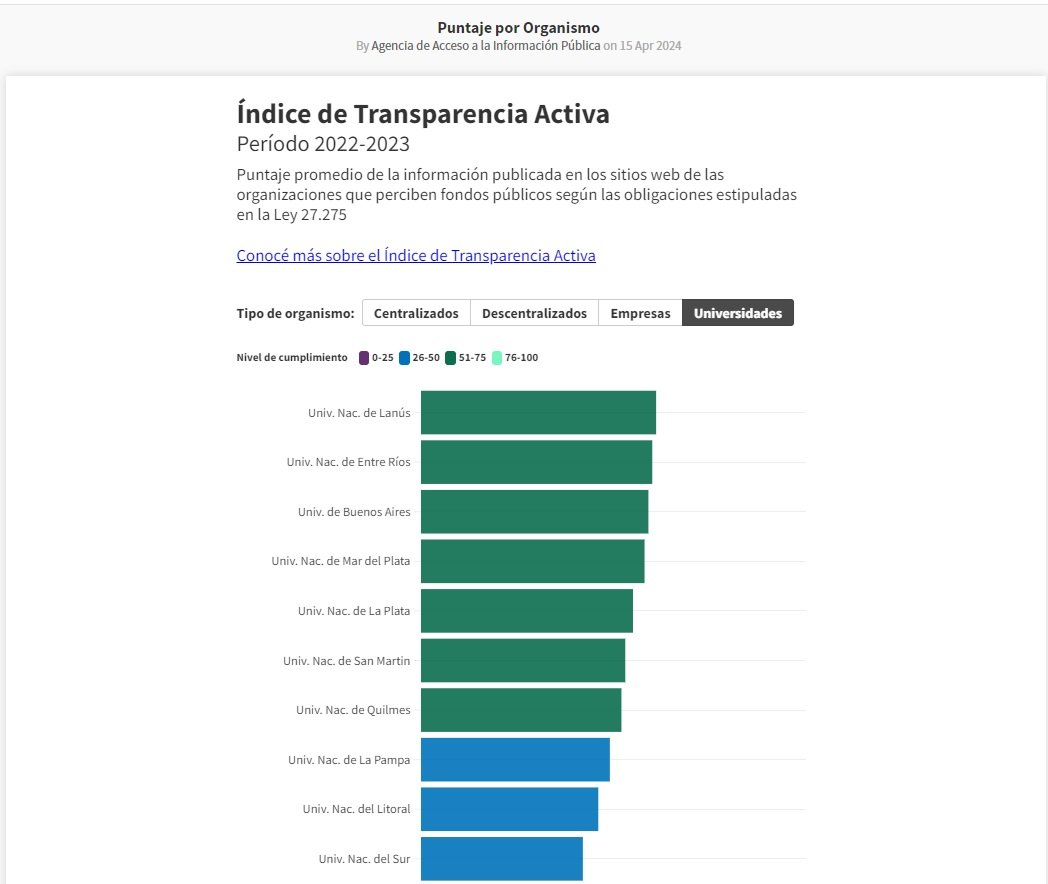
Task: Click the blue 26-50 legend swatch
Action: [404, 358]
